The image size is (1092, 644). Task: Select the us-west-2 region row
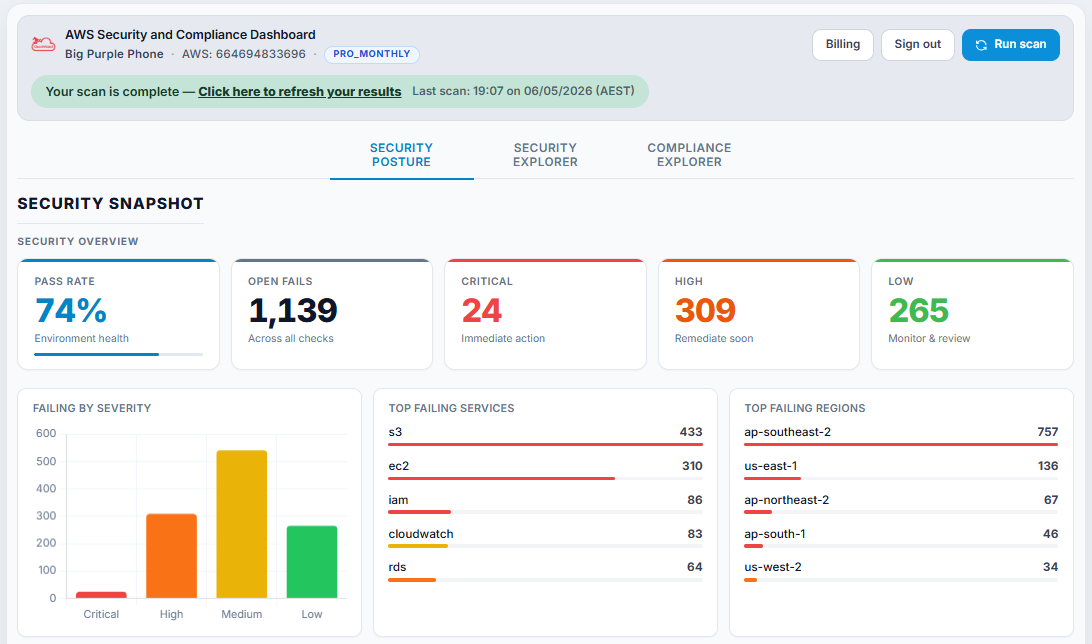point(901,572)
